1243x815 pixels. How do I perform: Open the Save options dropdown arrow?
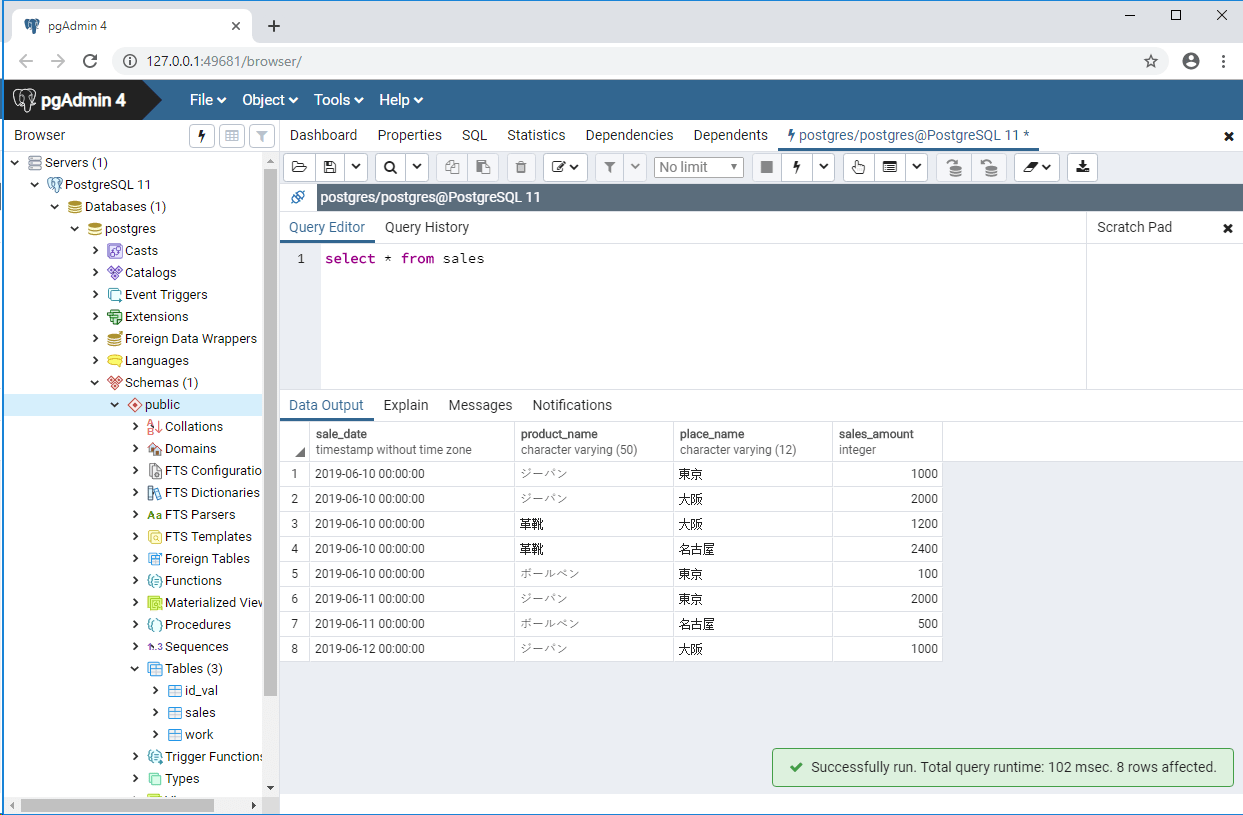click(356, 167)
